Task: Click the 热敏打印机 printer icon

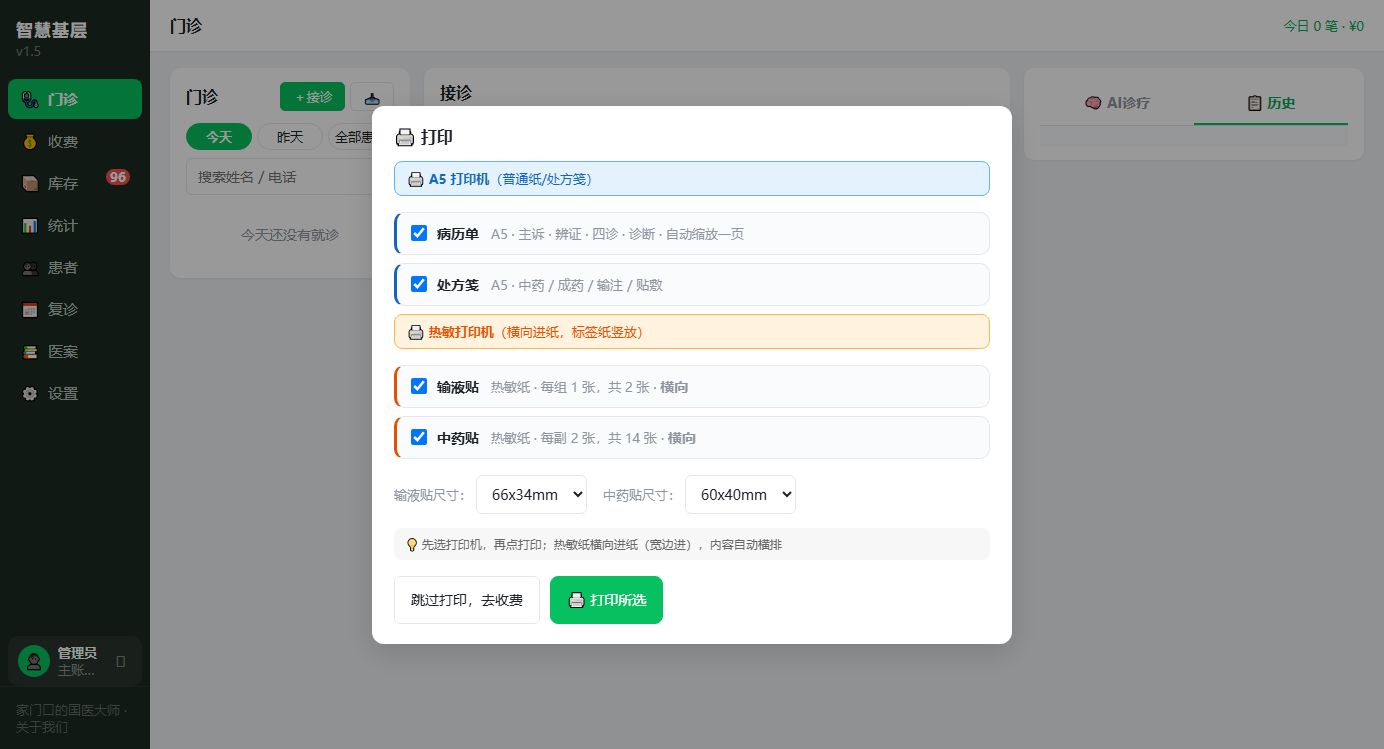Action: 416,332
